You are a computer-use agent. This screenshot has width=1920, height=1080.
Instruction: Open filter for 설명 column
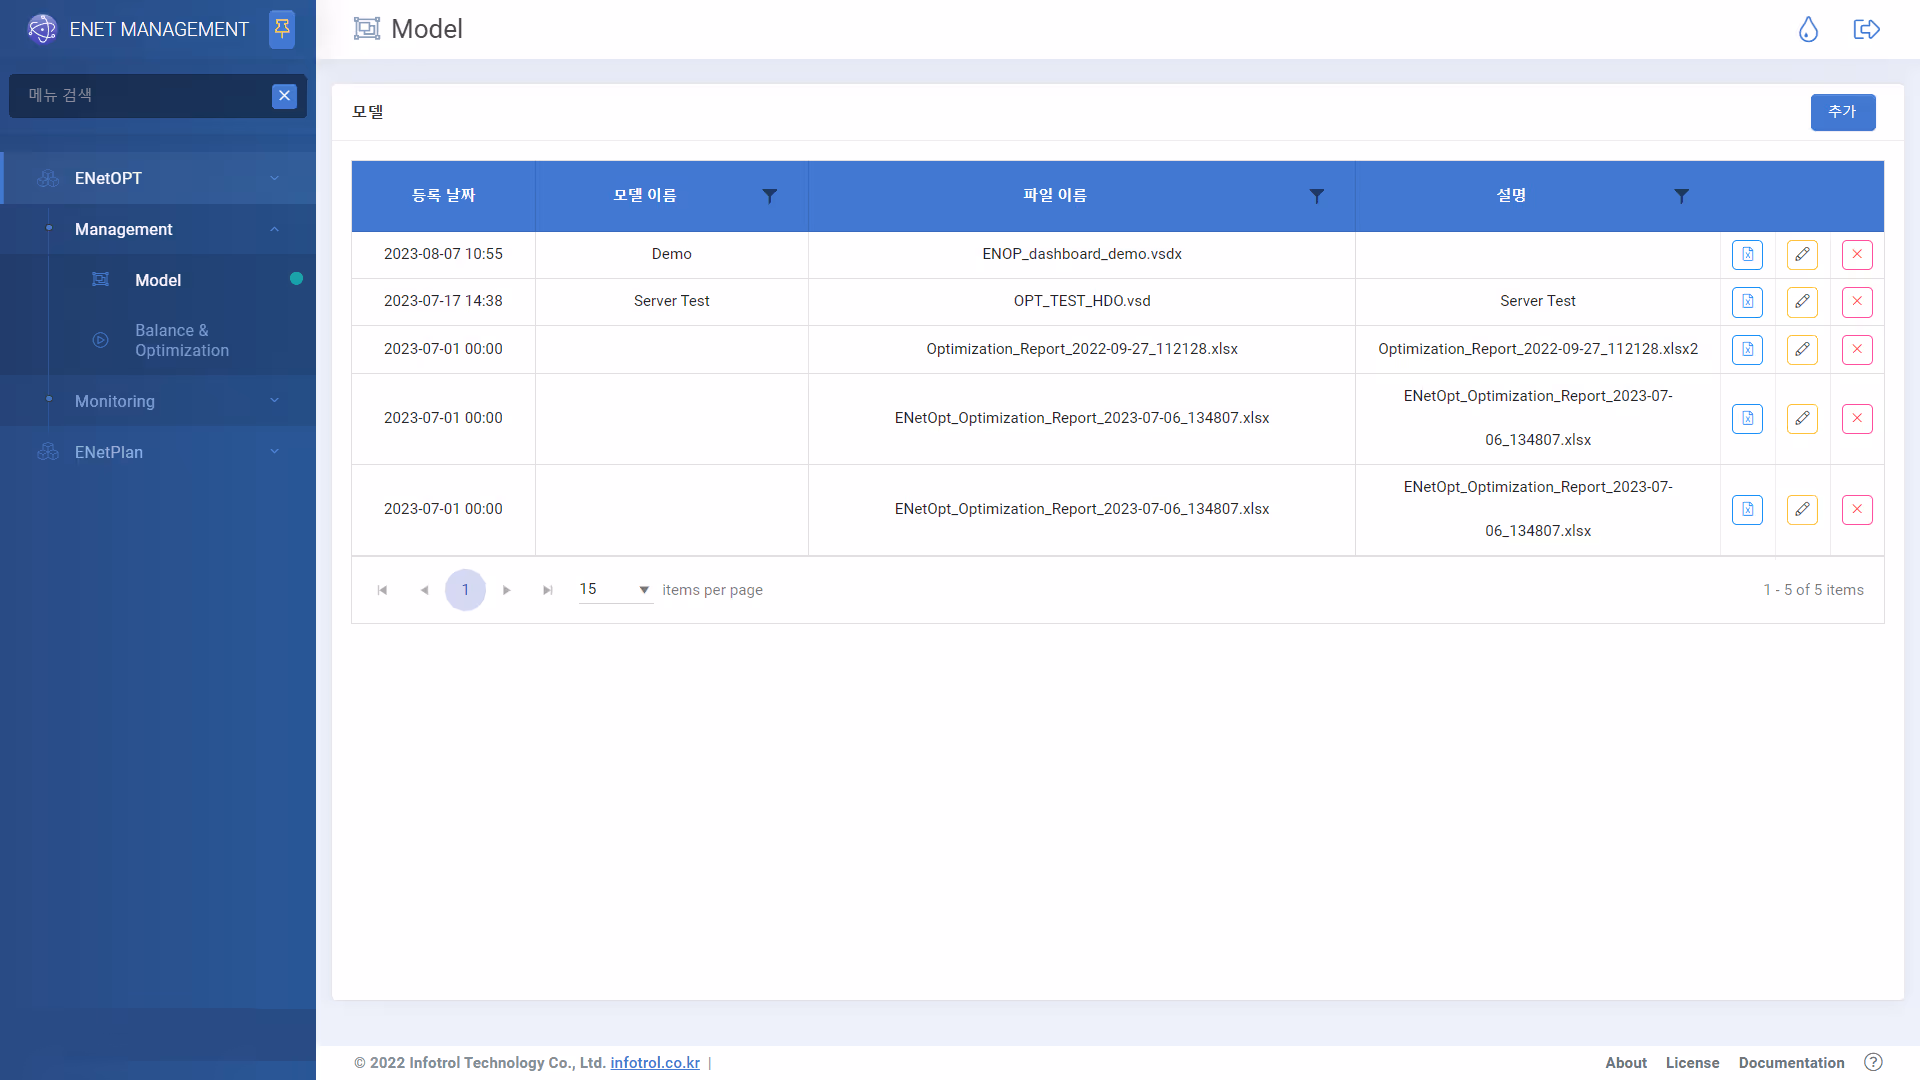click(1682, 196)
